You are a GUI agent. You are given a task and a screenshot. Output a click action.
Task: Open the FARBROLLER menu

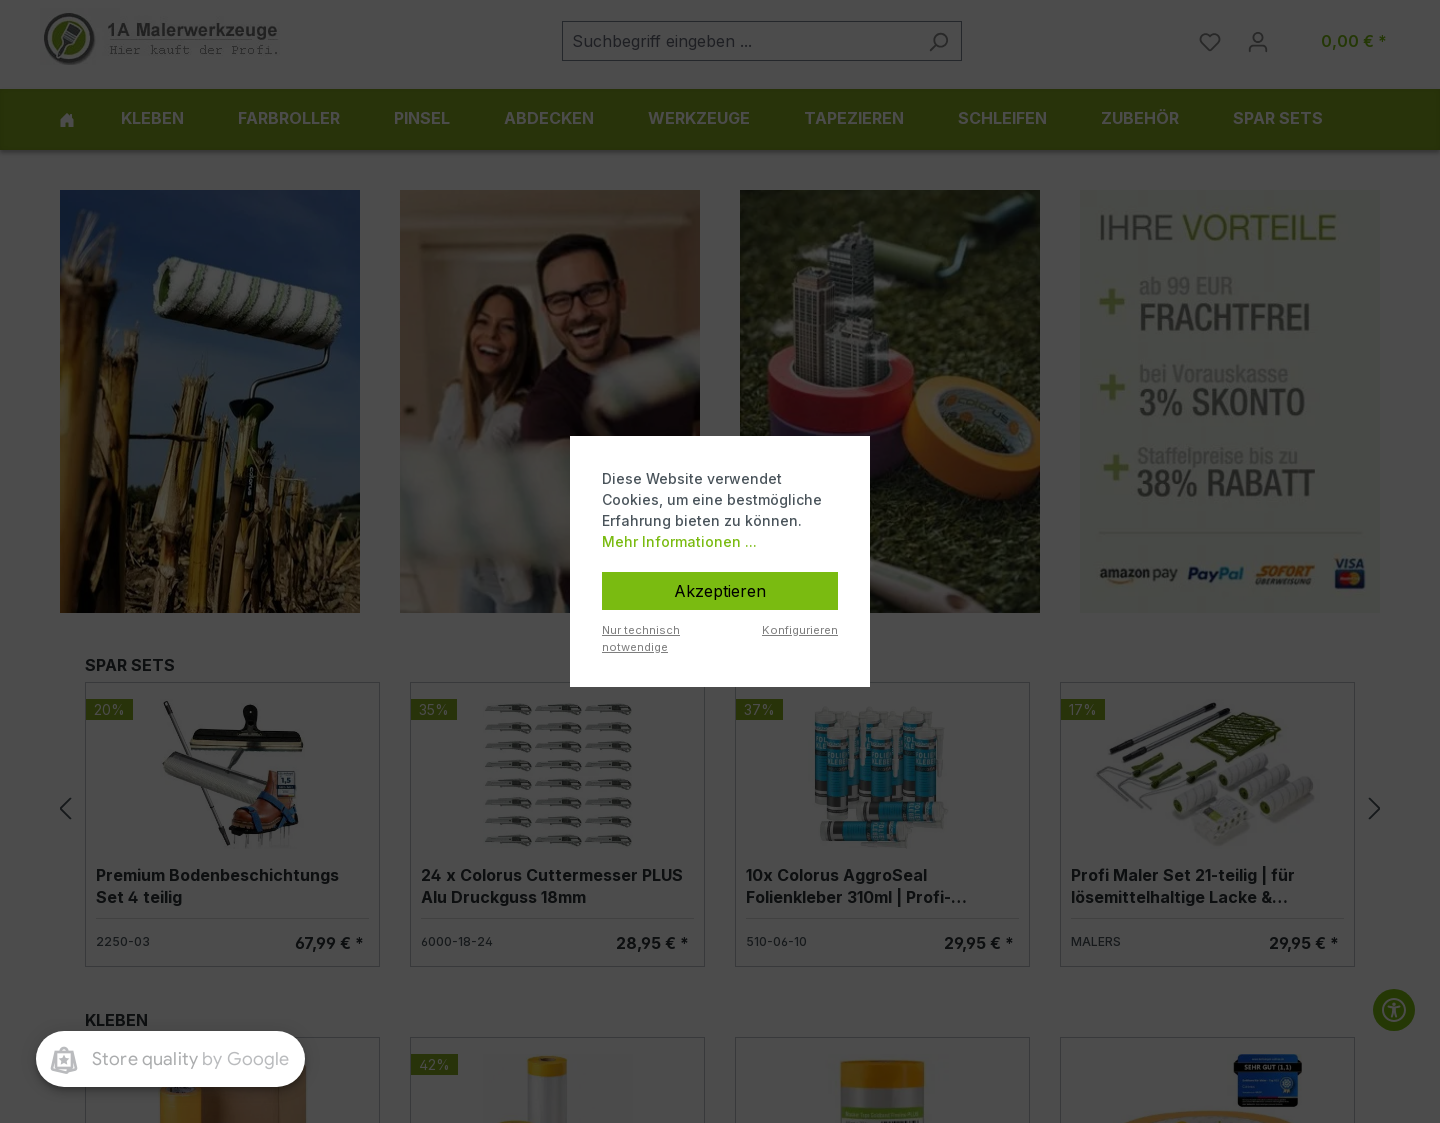point(289,119)
